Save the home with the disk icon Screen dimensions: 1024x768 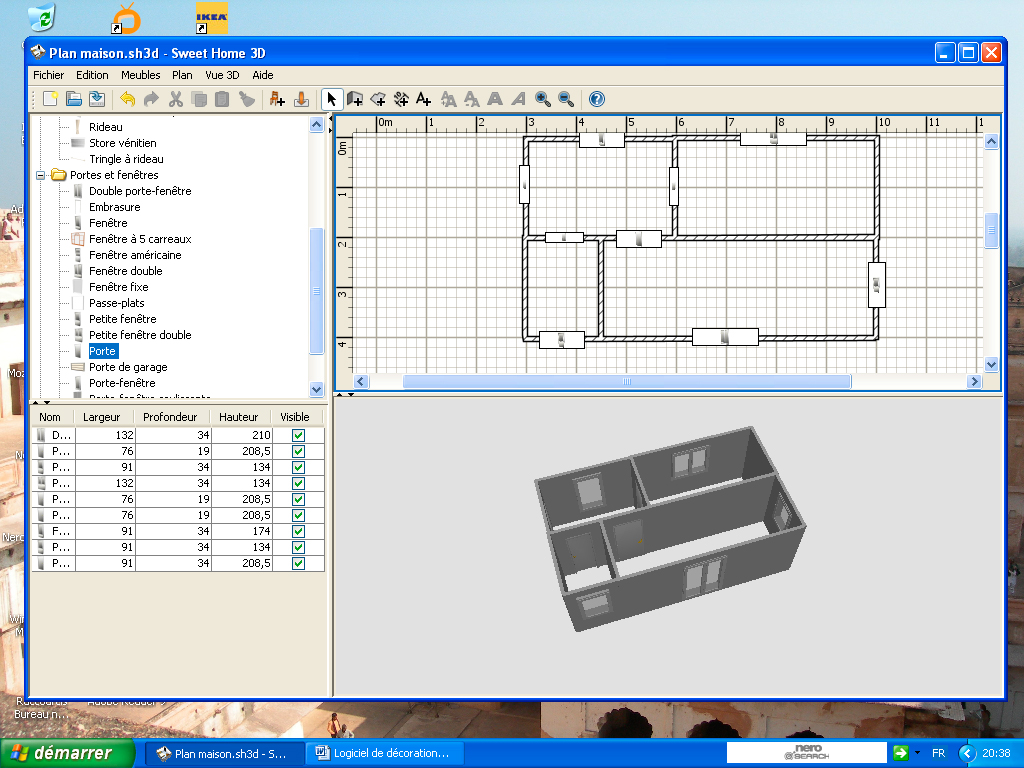[97, 99]
